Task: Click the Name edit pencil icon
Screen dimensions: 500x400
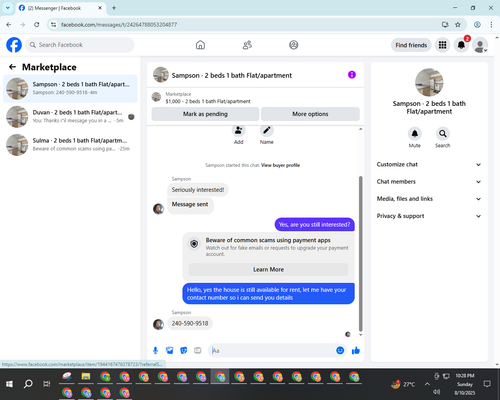Action: tap(267, 131)
